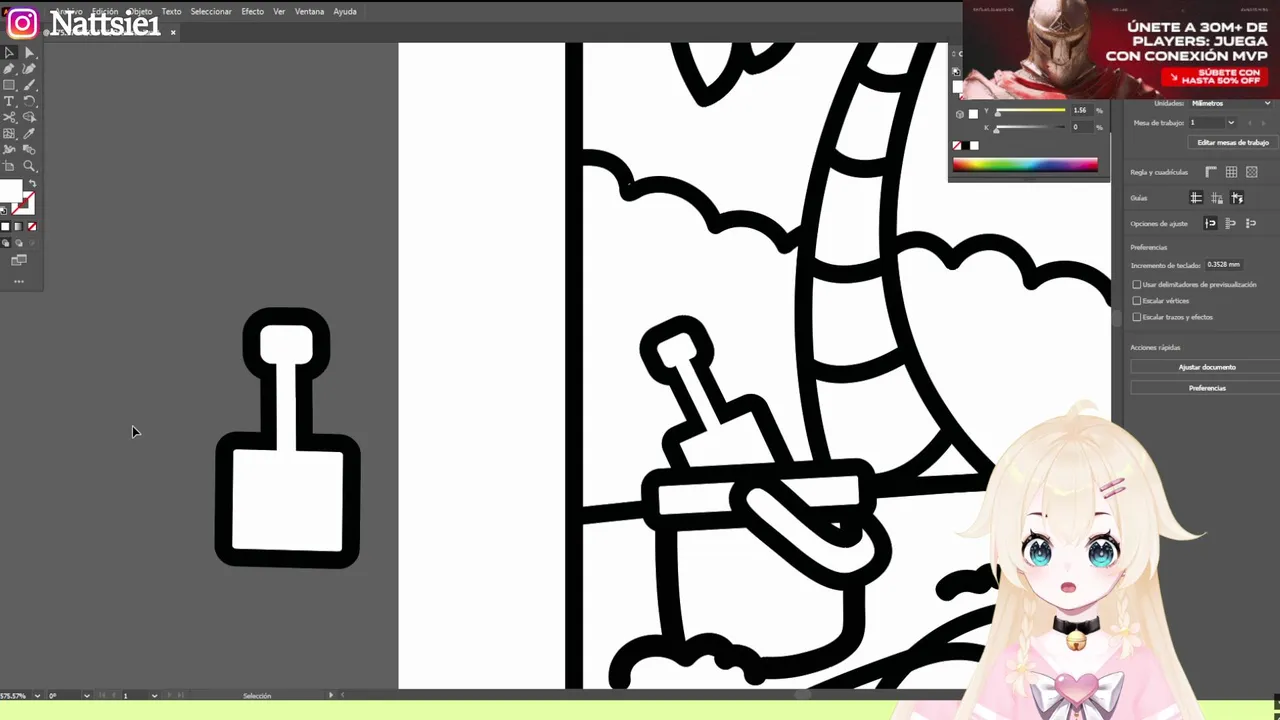Enable Escalar trazos y efectos checkbox

pyautogui.click(x=1136, y=317)
